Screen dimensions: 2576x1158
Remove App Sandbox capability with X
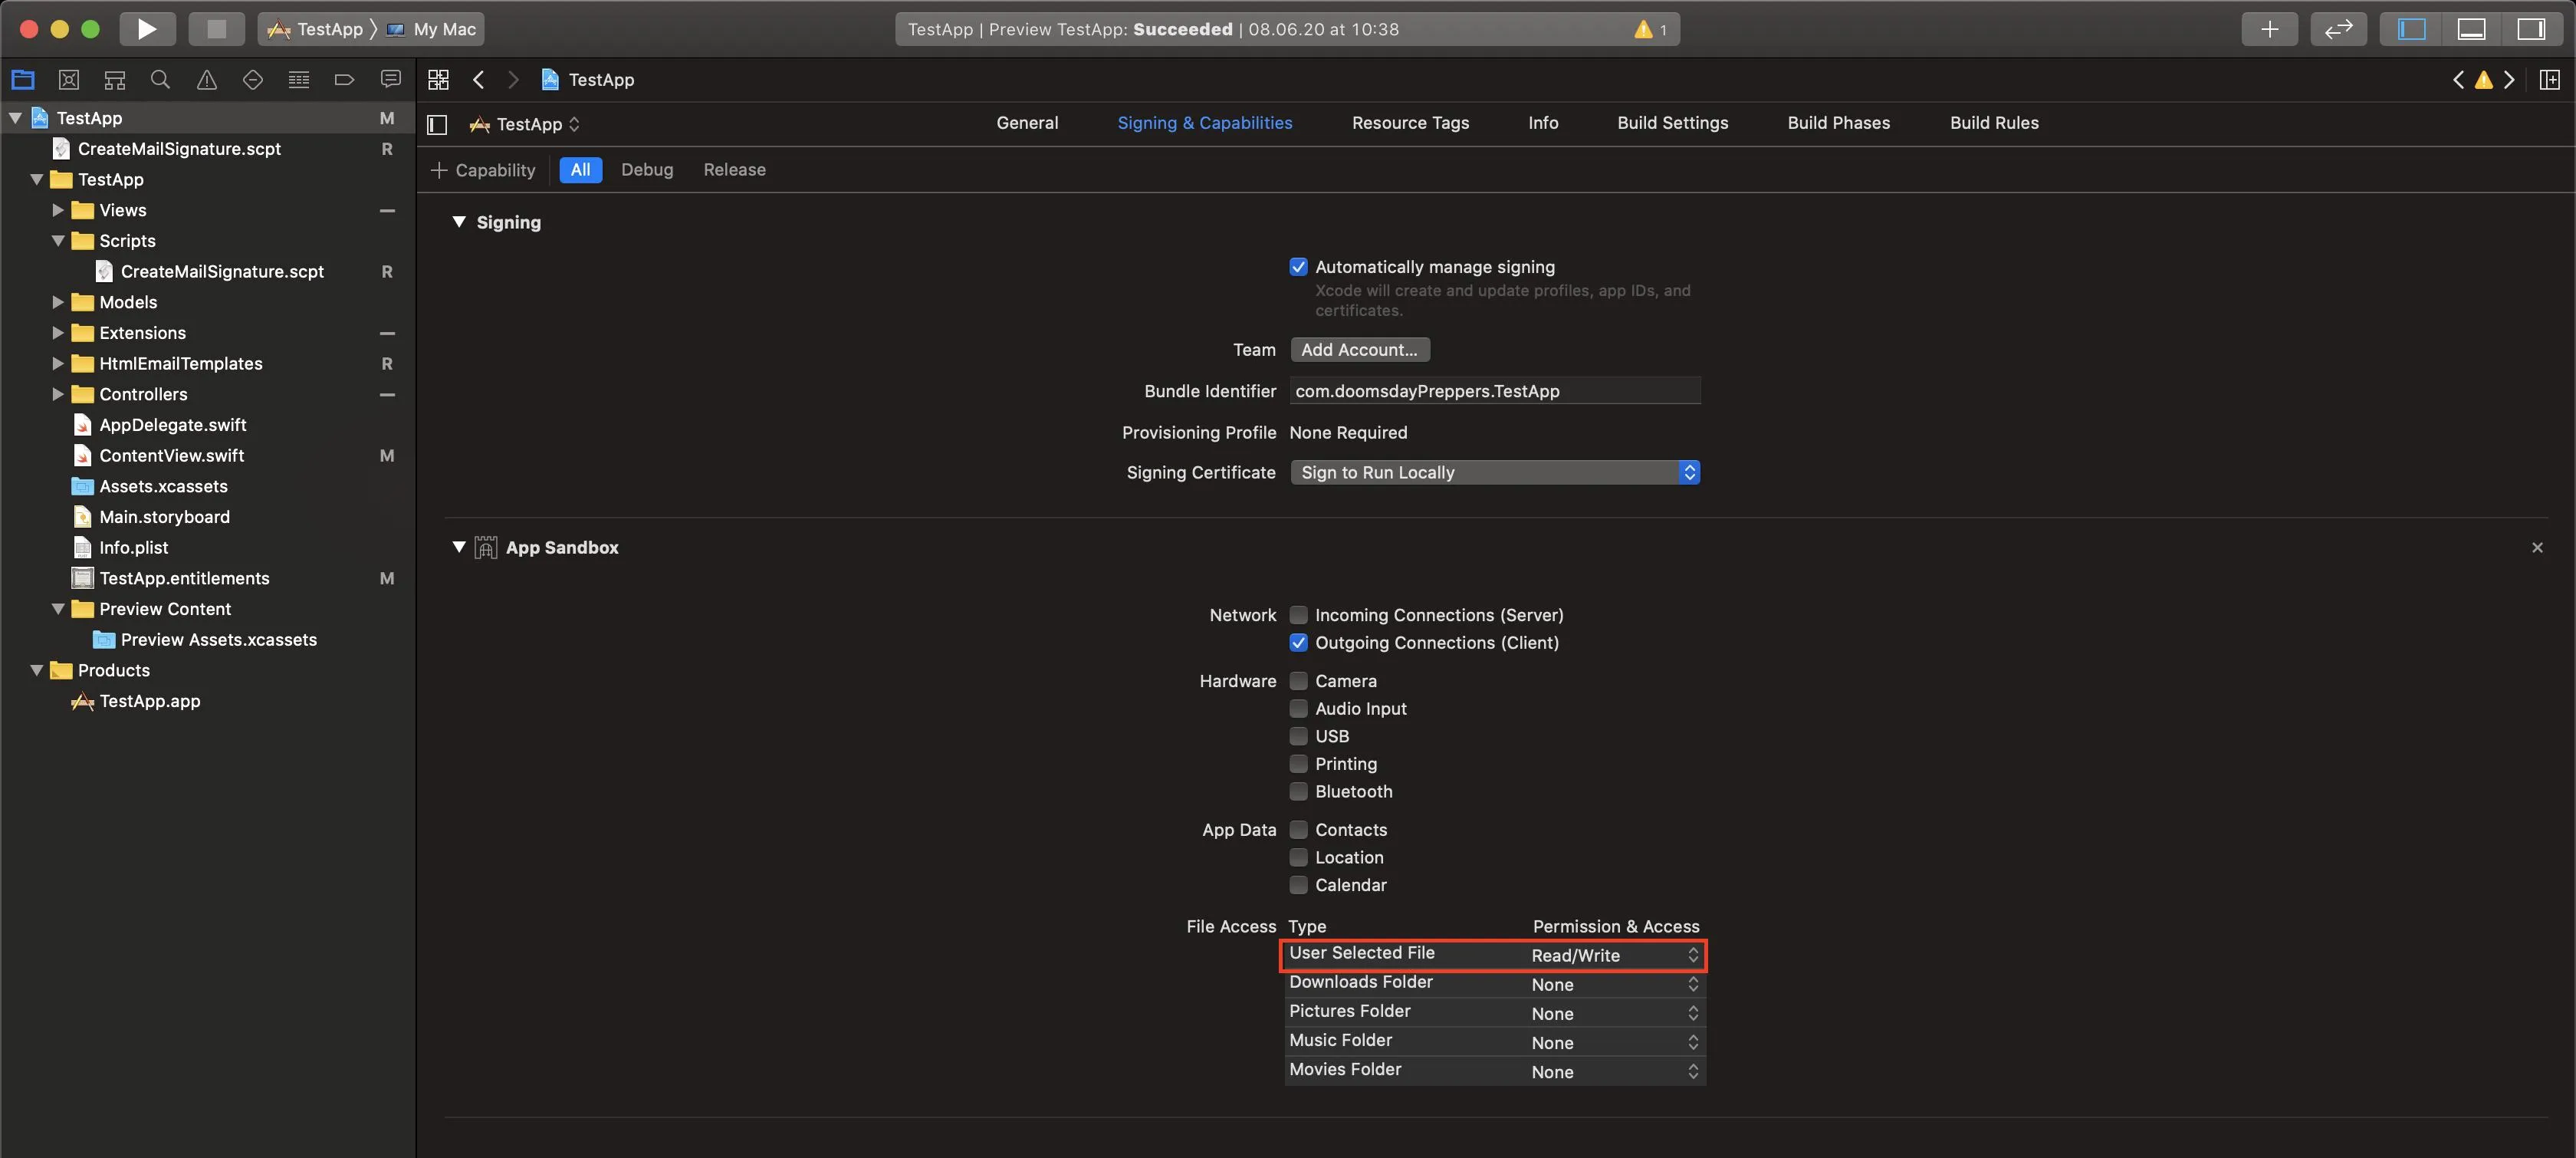[2536, 548]
